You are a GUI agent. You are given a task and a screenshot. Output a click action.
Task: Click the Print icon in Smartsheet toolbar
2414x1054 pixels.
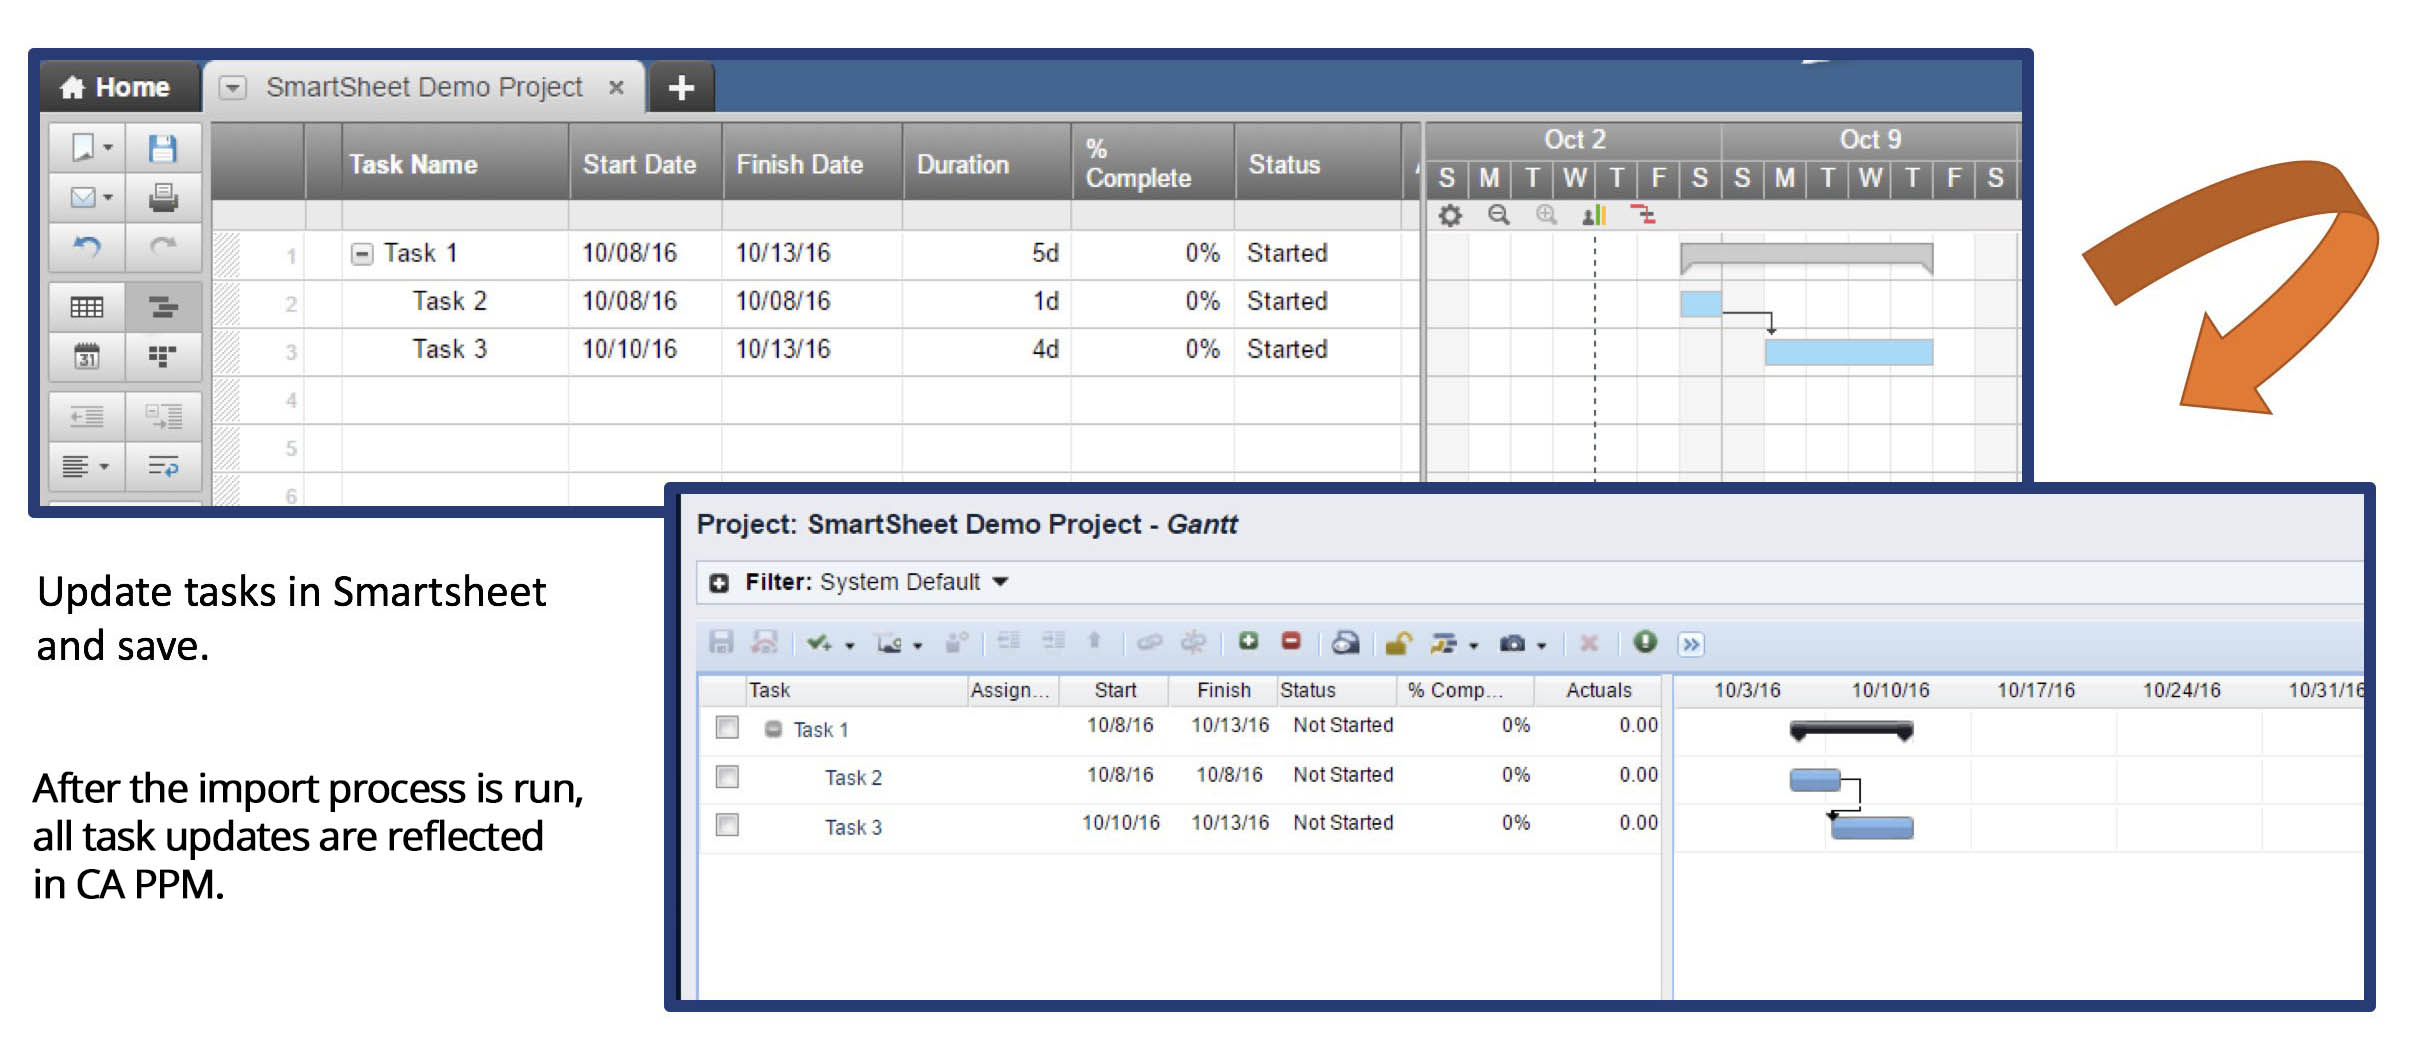click(x=162, y=197)
